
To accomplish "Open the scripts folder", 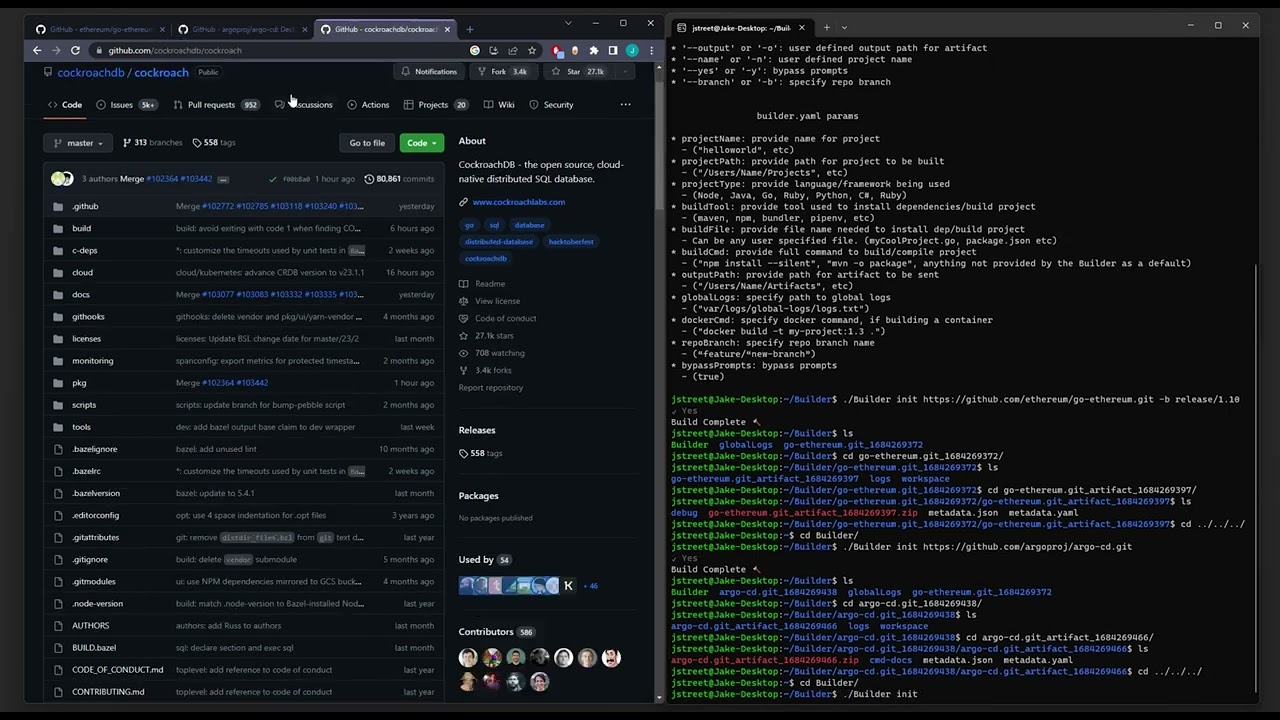I will pyautogui.click(x=84, y=404).
